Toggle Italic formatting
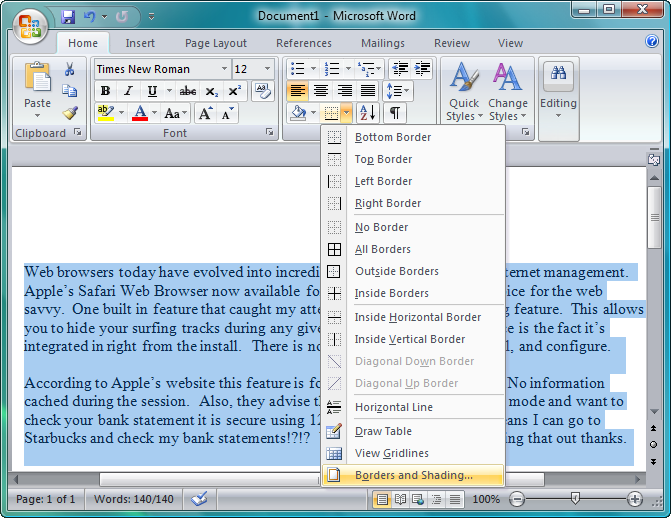Screen dimensions: 671x518 (x=128, y=91)
